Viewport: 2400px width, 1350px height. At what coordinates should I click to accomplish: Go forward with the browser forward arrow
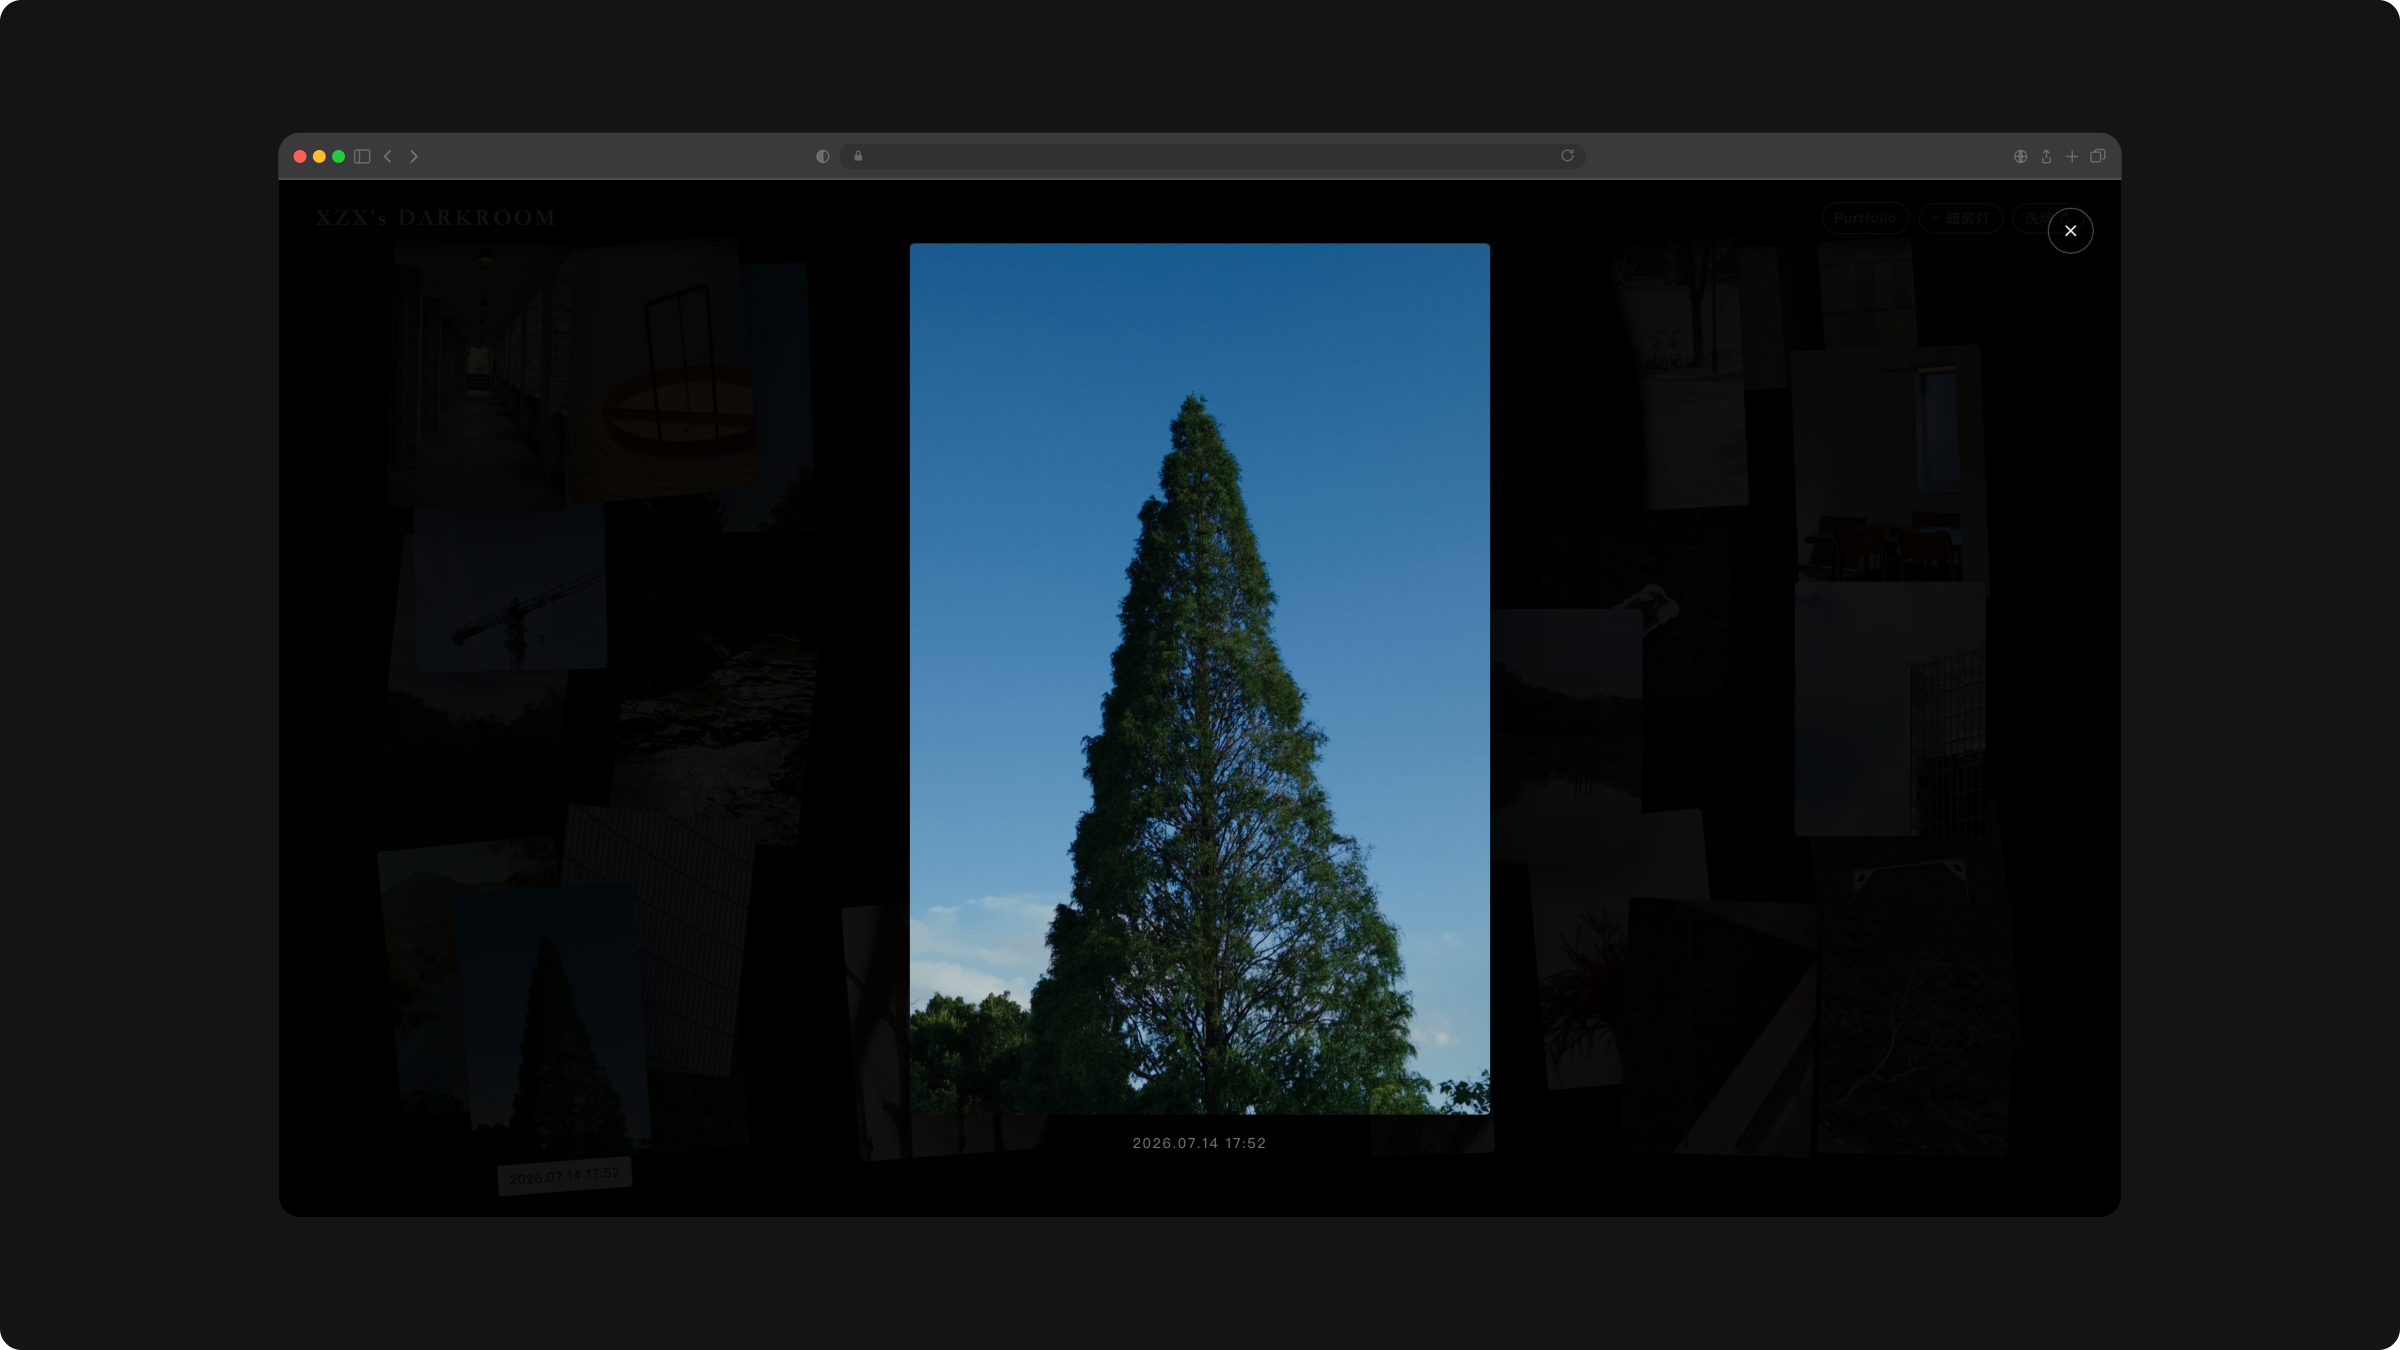click(x=414, y=156)
